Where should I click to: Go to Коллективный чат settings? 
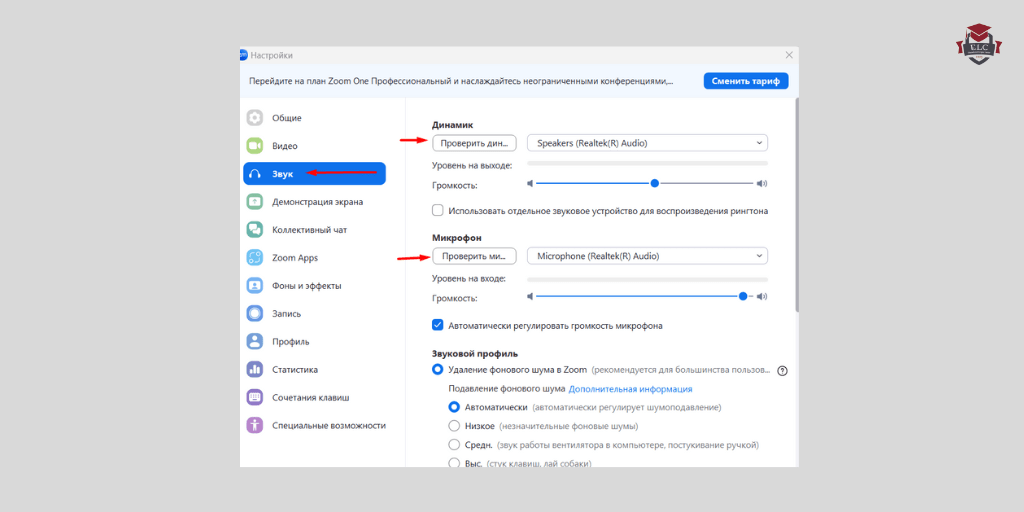click(315, 230)
